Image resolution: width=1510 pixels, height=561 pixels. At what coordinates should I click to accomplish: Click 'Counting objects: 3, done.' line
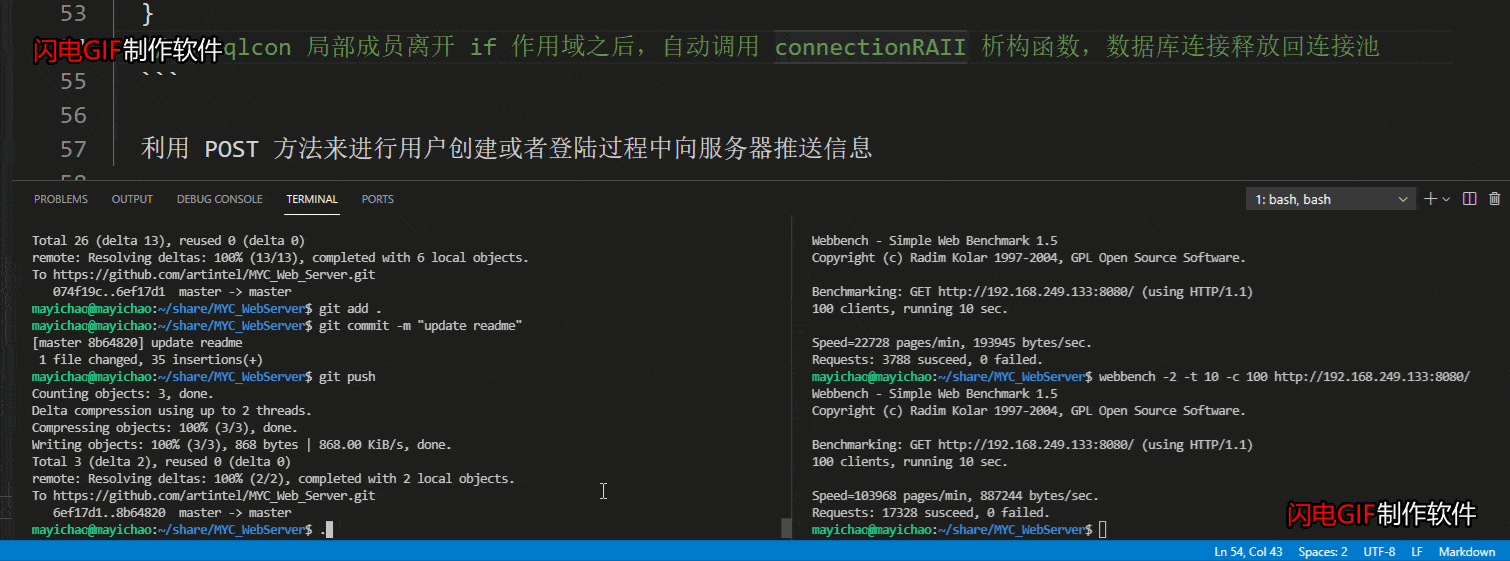pyautogui.click(x=122, y=394)
